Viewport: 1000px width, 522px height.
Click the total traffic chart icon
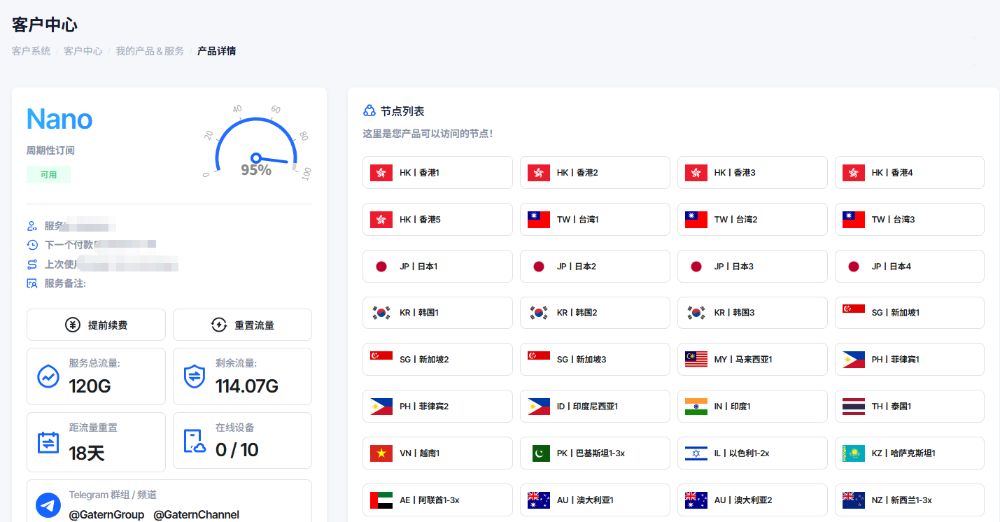point(48,376)
